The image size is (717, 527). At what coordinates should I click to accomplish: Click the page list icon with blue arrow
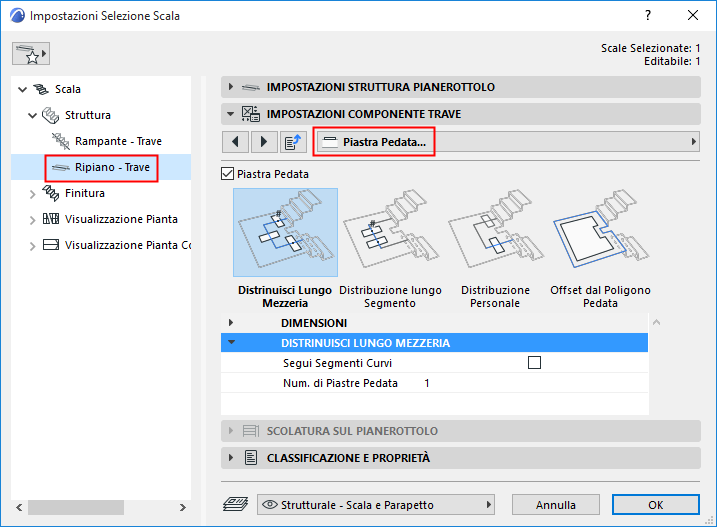(x=293, y=142)
